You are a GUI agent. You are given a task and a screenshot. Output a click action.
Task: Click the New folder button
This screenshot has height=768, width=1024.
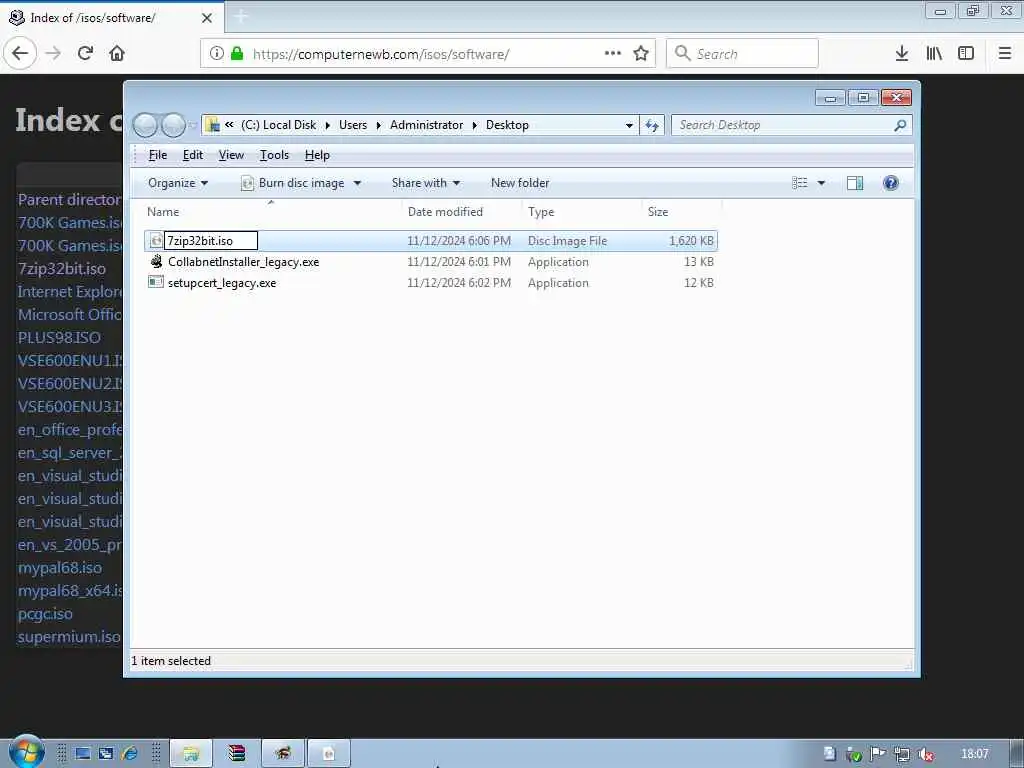point(520,183)
